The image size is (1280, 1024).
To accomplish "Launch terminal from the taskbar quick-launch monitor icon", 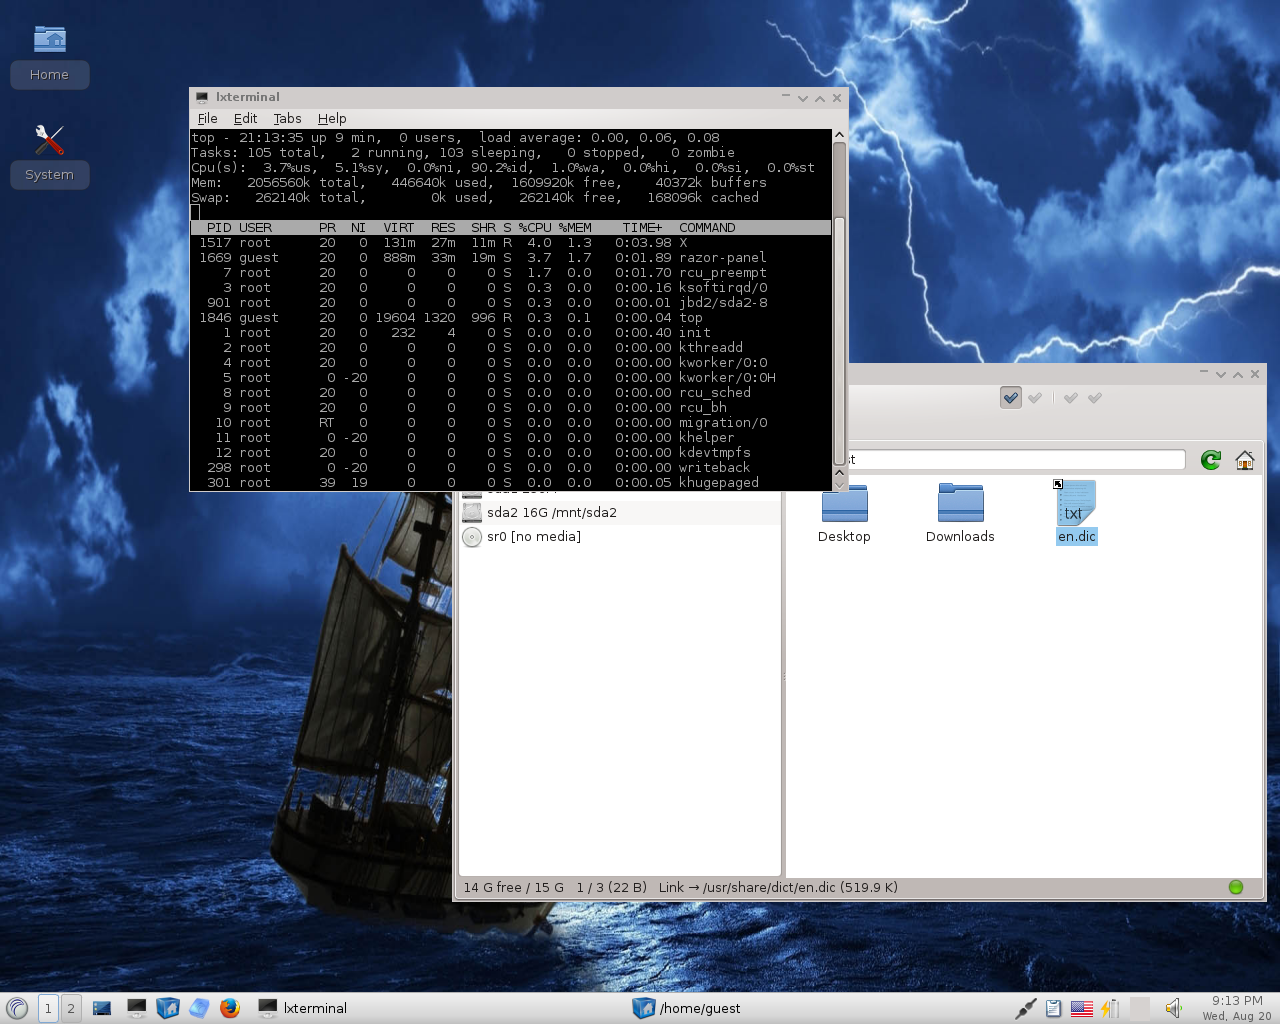I will tap(136, 1008).
